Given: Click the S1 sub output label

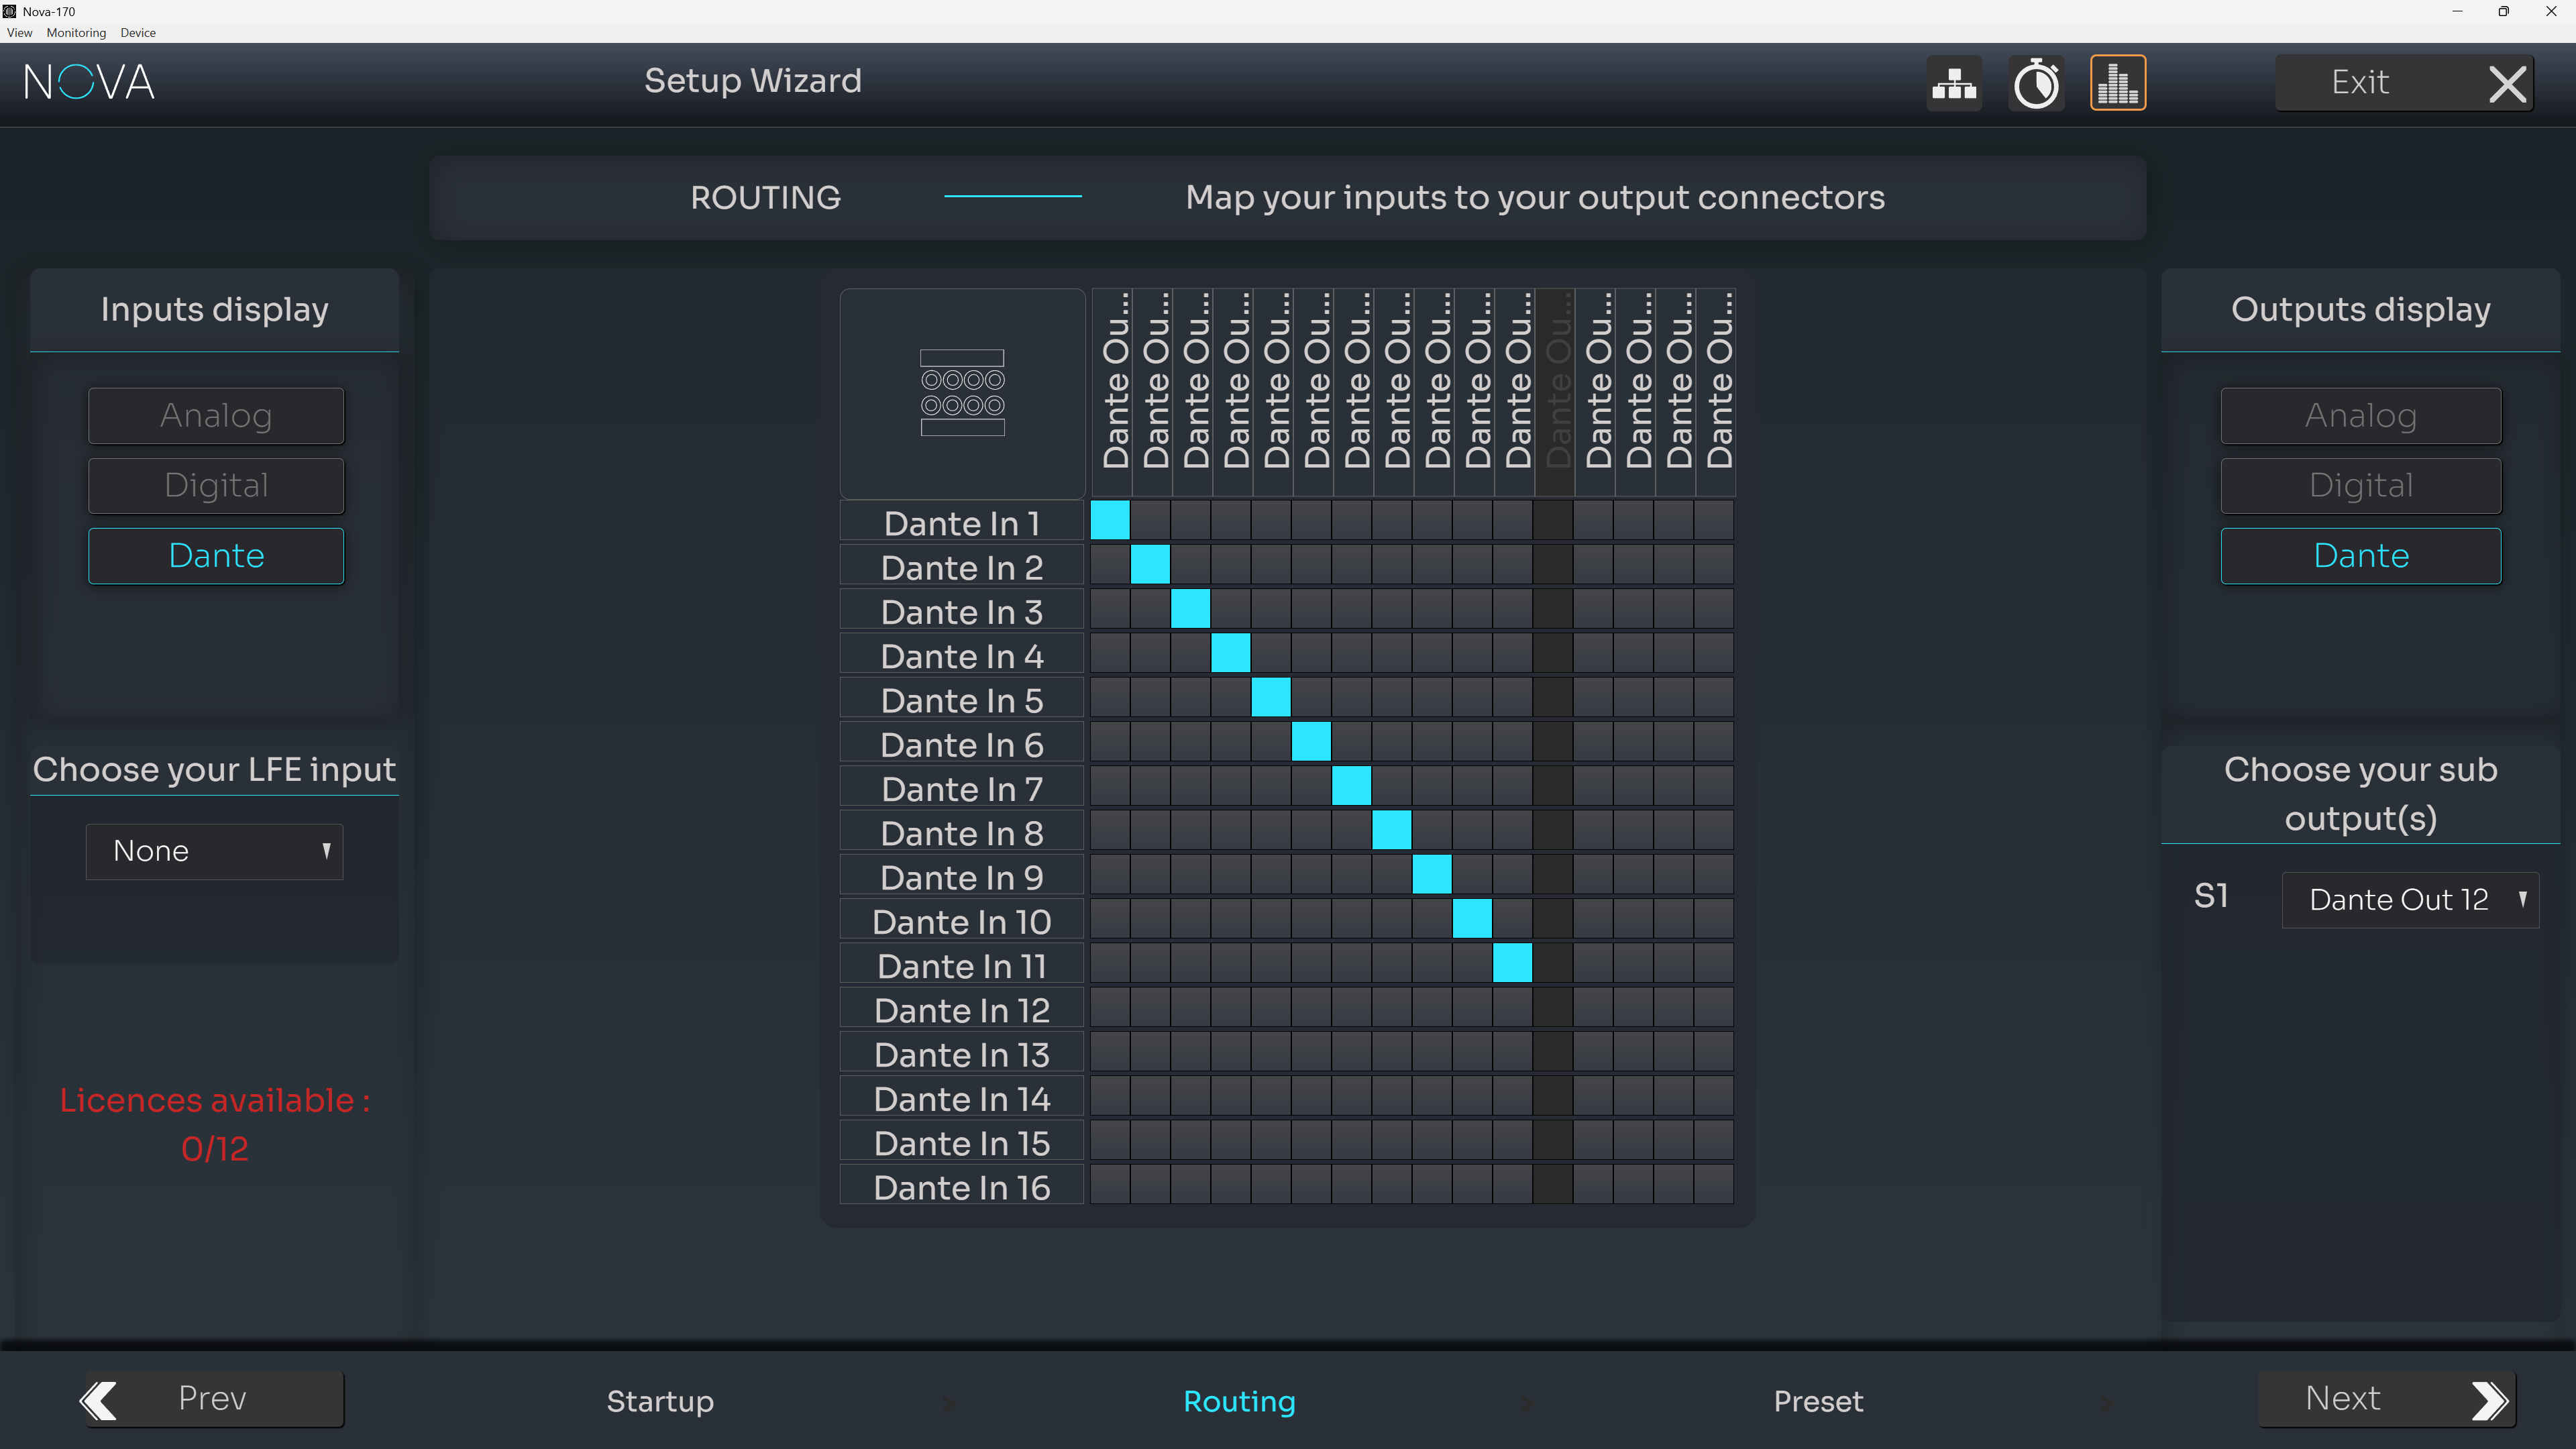Looking at the screenshot, I should (x=2211, y=896).
